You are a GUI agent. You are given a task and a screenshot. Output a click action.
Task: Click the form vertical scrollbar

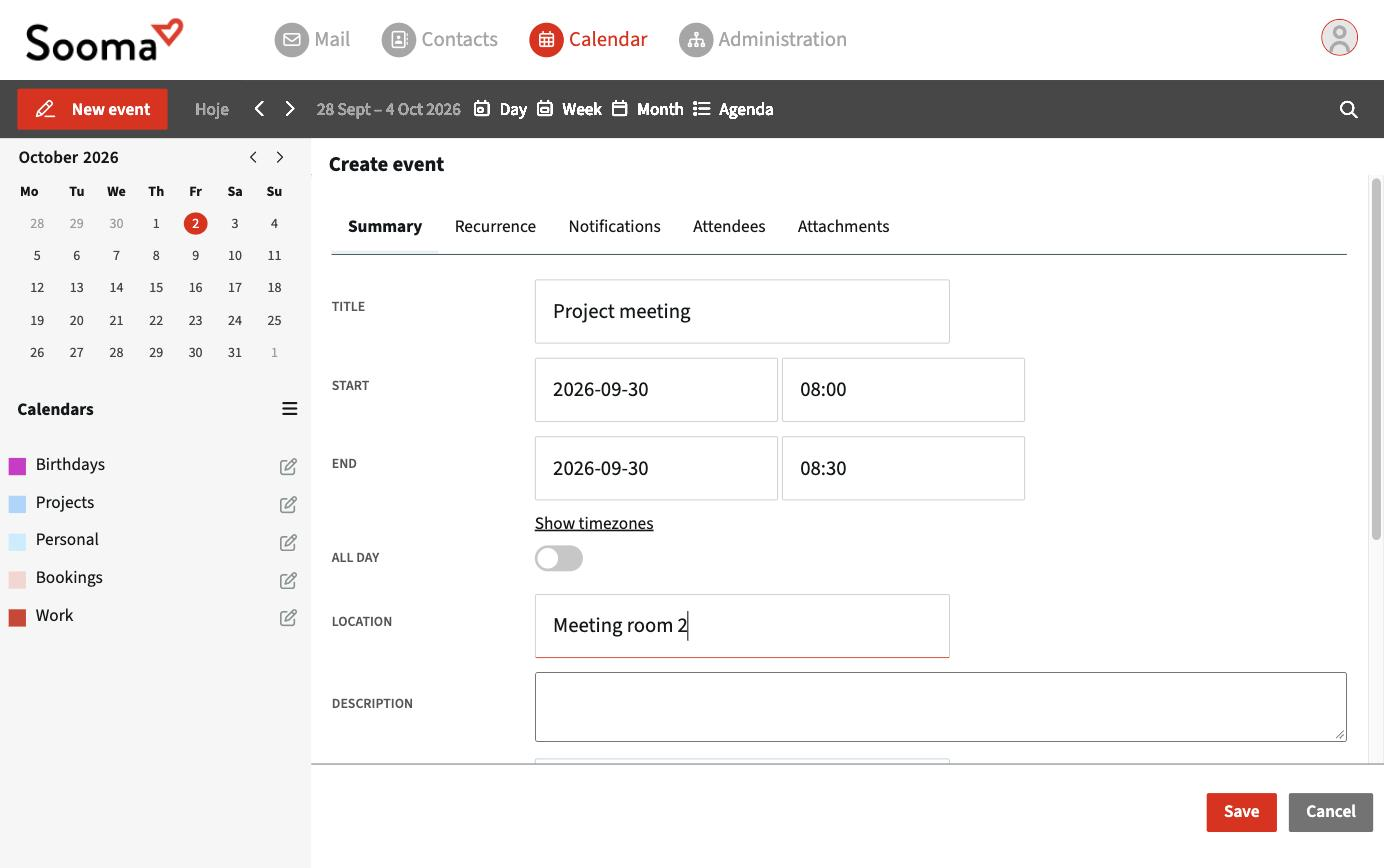1376,359
